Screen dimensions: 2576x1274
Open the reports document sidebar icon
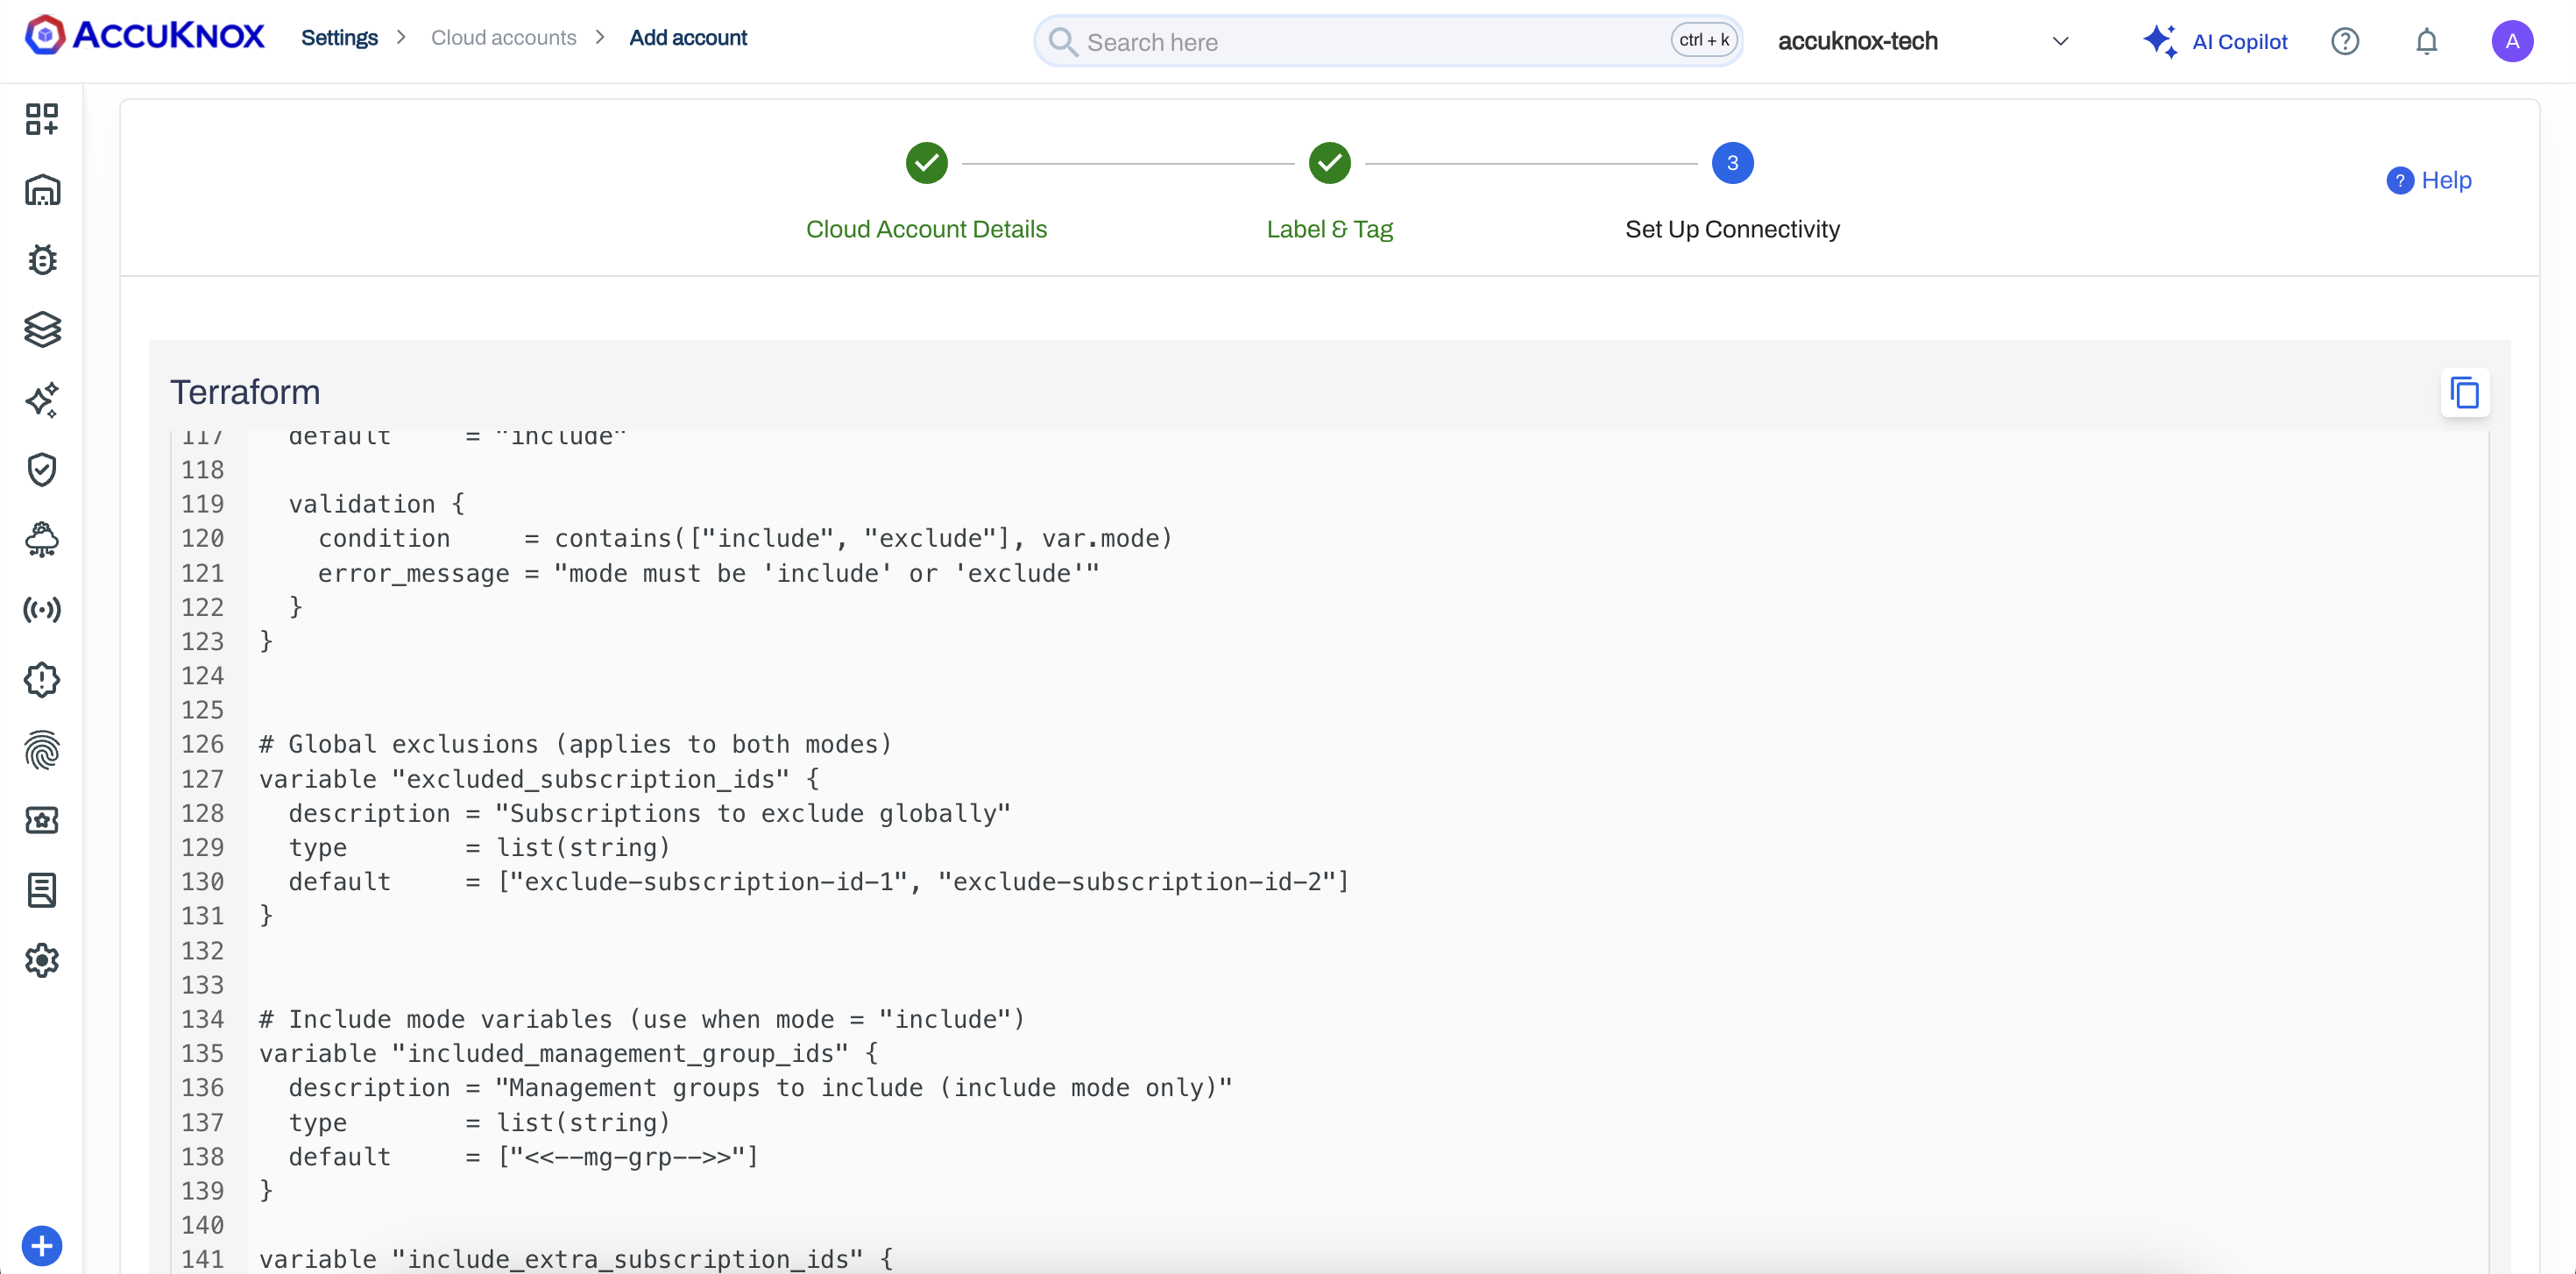point(42,890)
